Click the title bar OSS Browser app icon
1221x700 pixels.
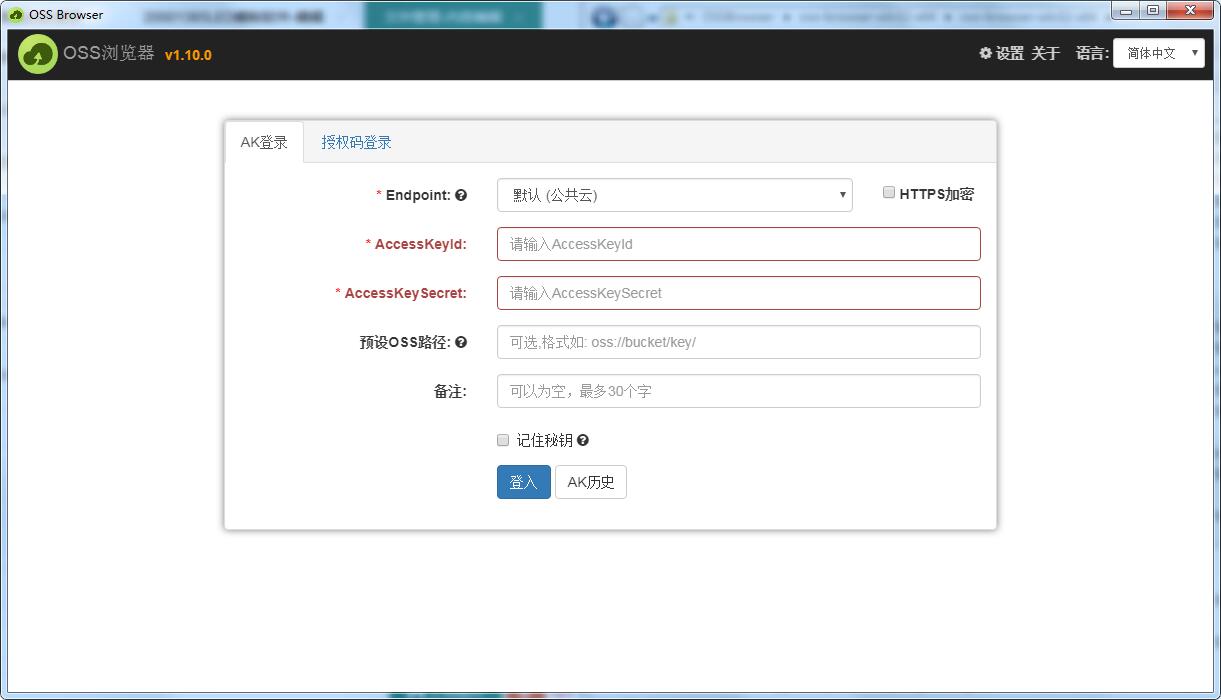tap(16, 14)
